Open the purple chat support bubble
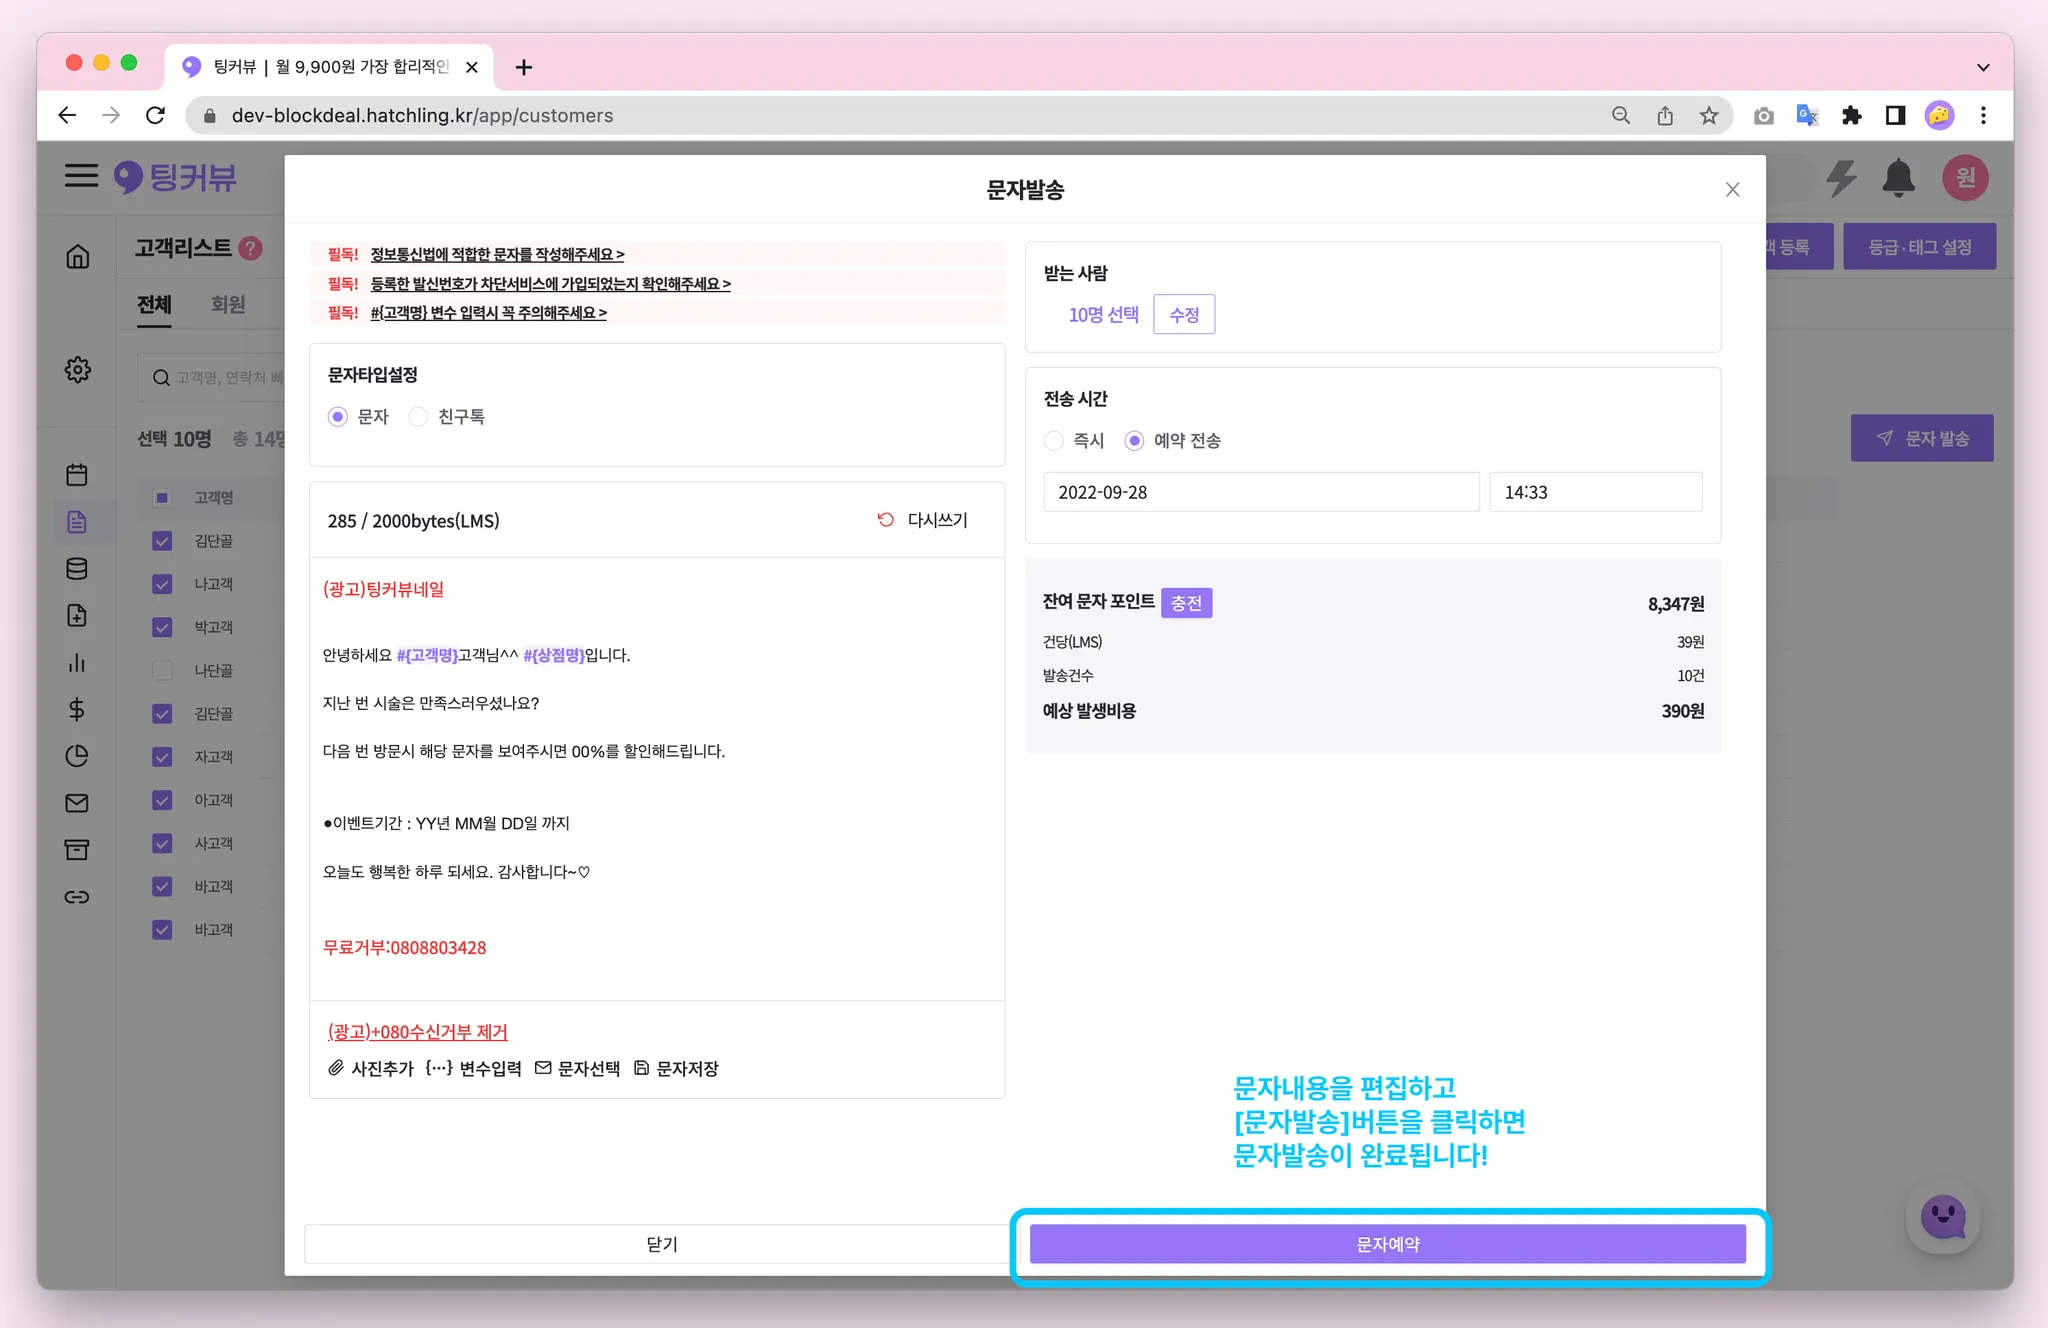Screen dimensions: 2048x1328 pyautogui.click(x=1942, y=1217)
